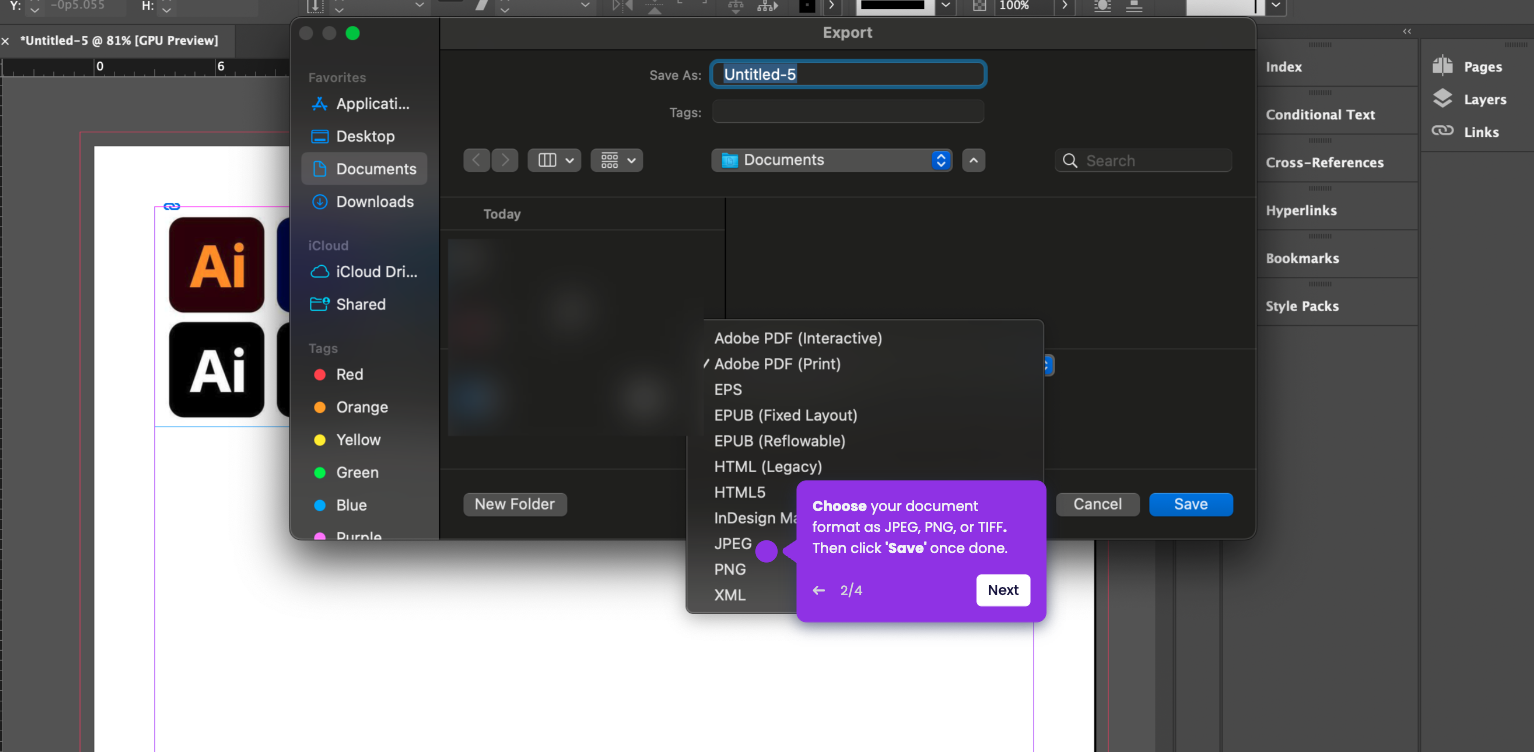Go forward with the right arrow button
1534x752 pixels.
click(x=505, y=160)
